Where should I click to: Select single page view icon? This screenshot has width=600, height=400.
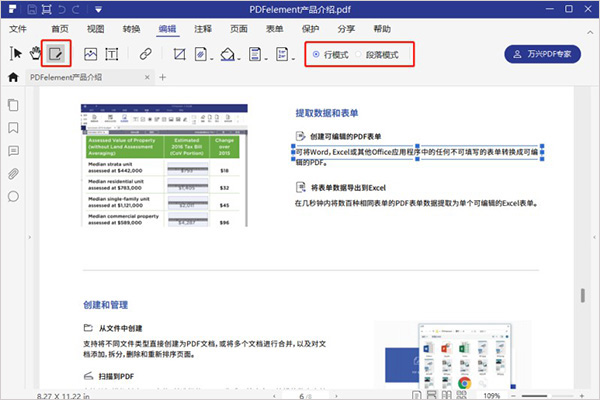click(416, 395)
